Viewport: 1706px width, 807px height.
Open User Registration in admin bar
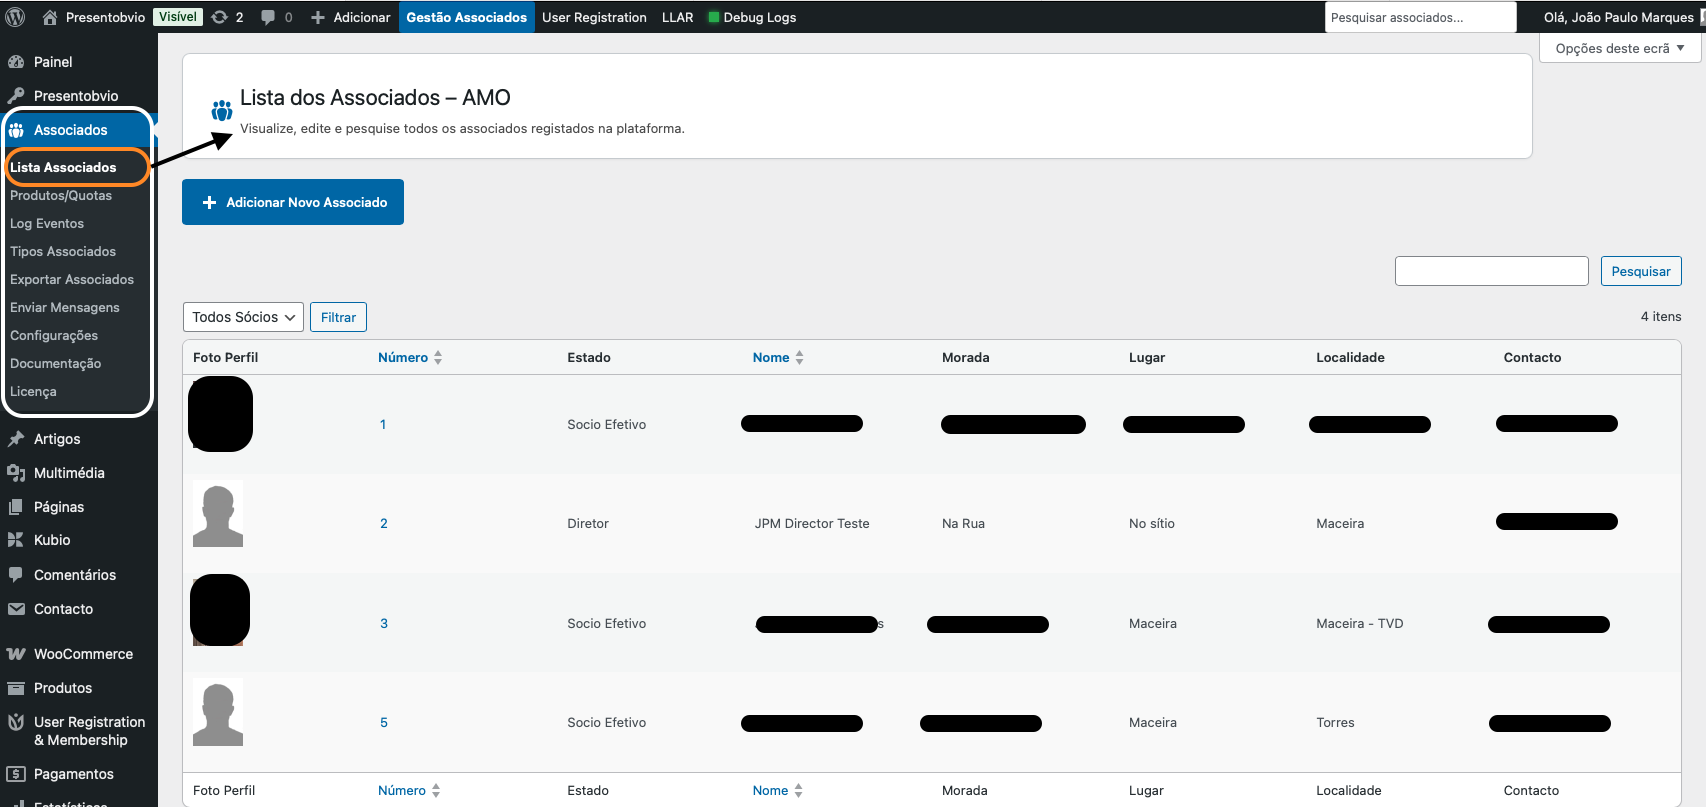[594, 17]
